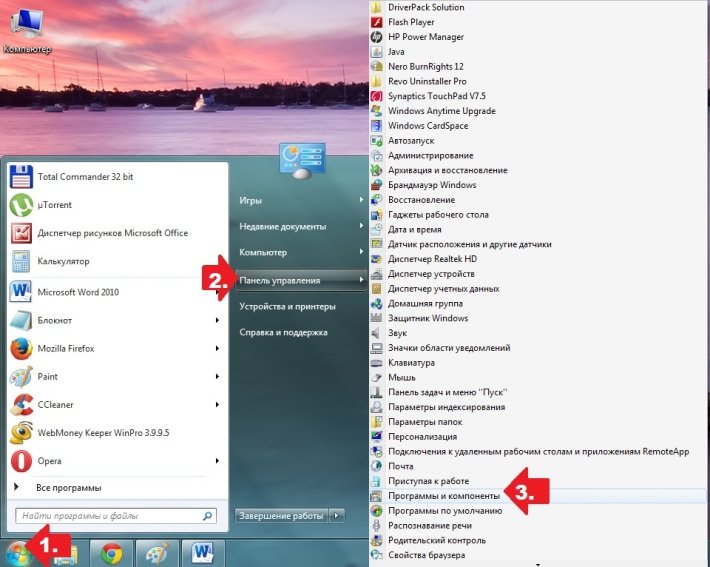Select Домашняя группа entry

click(425, 303)
